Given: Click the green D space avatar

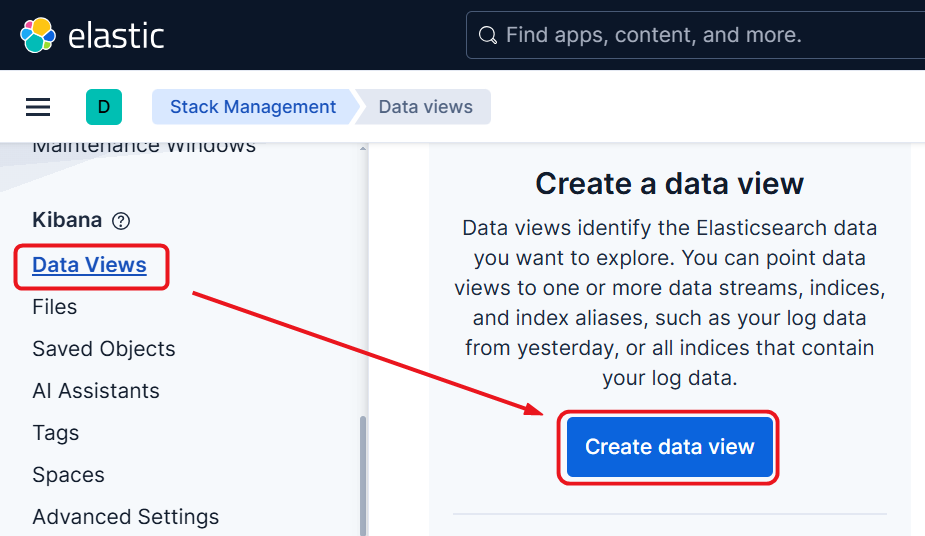Looking at the screenshot, I should pos(104,107).
